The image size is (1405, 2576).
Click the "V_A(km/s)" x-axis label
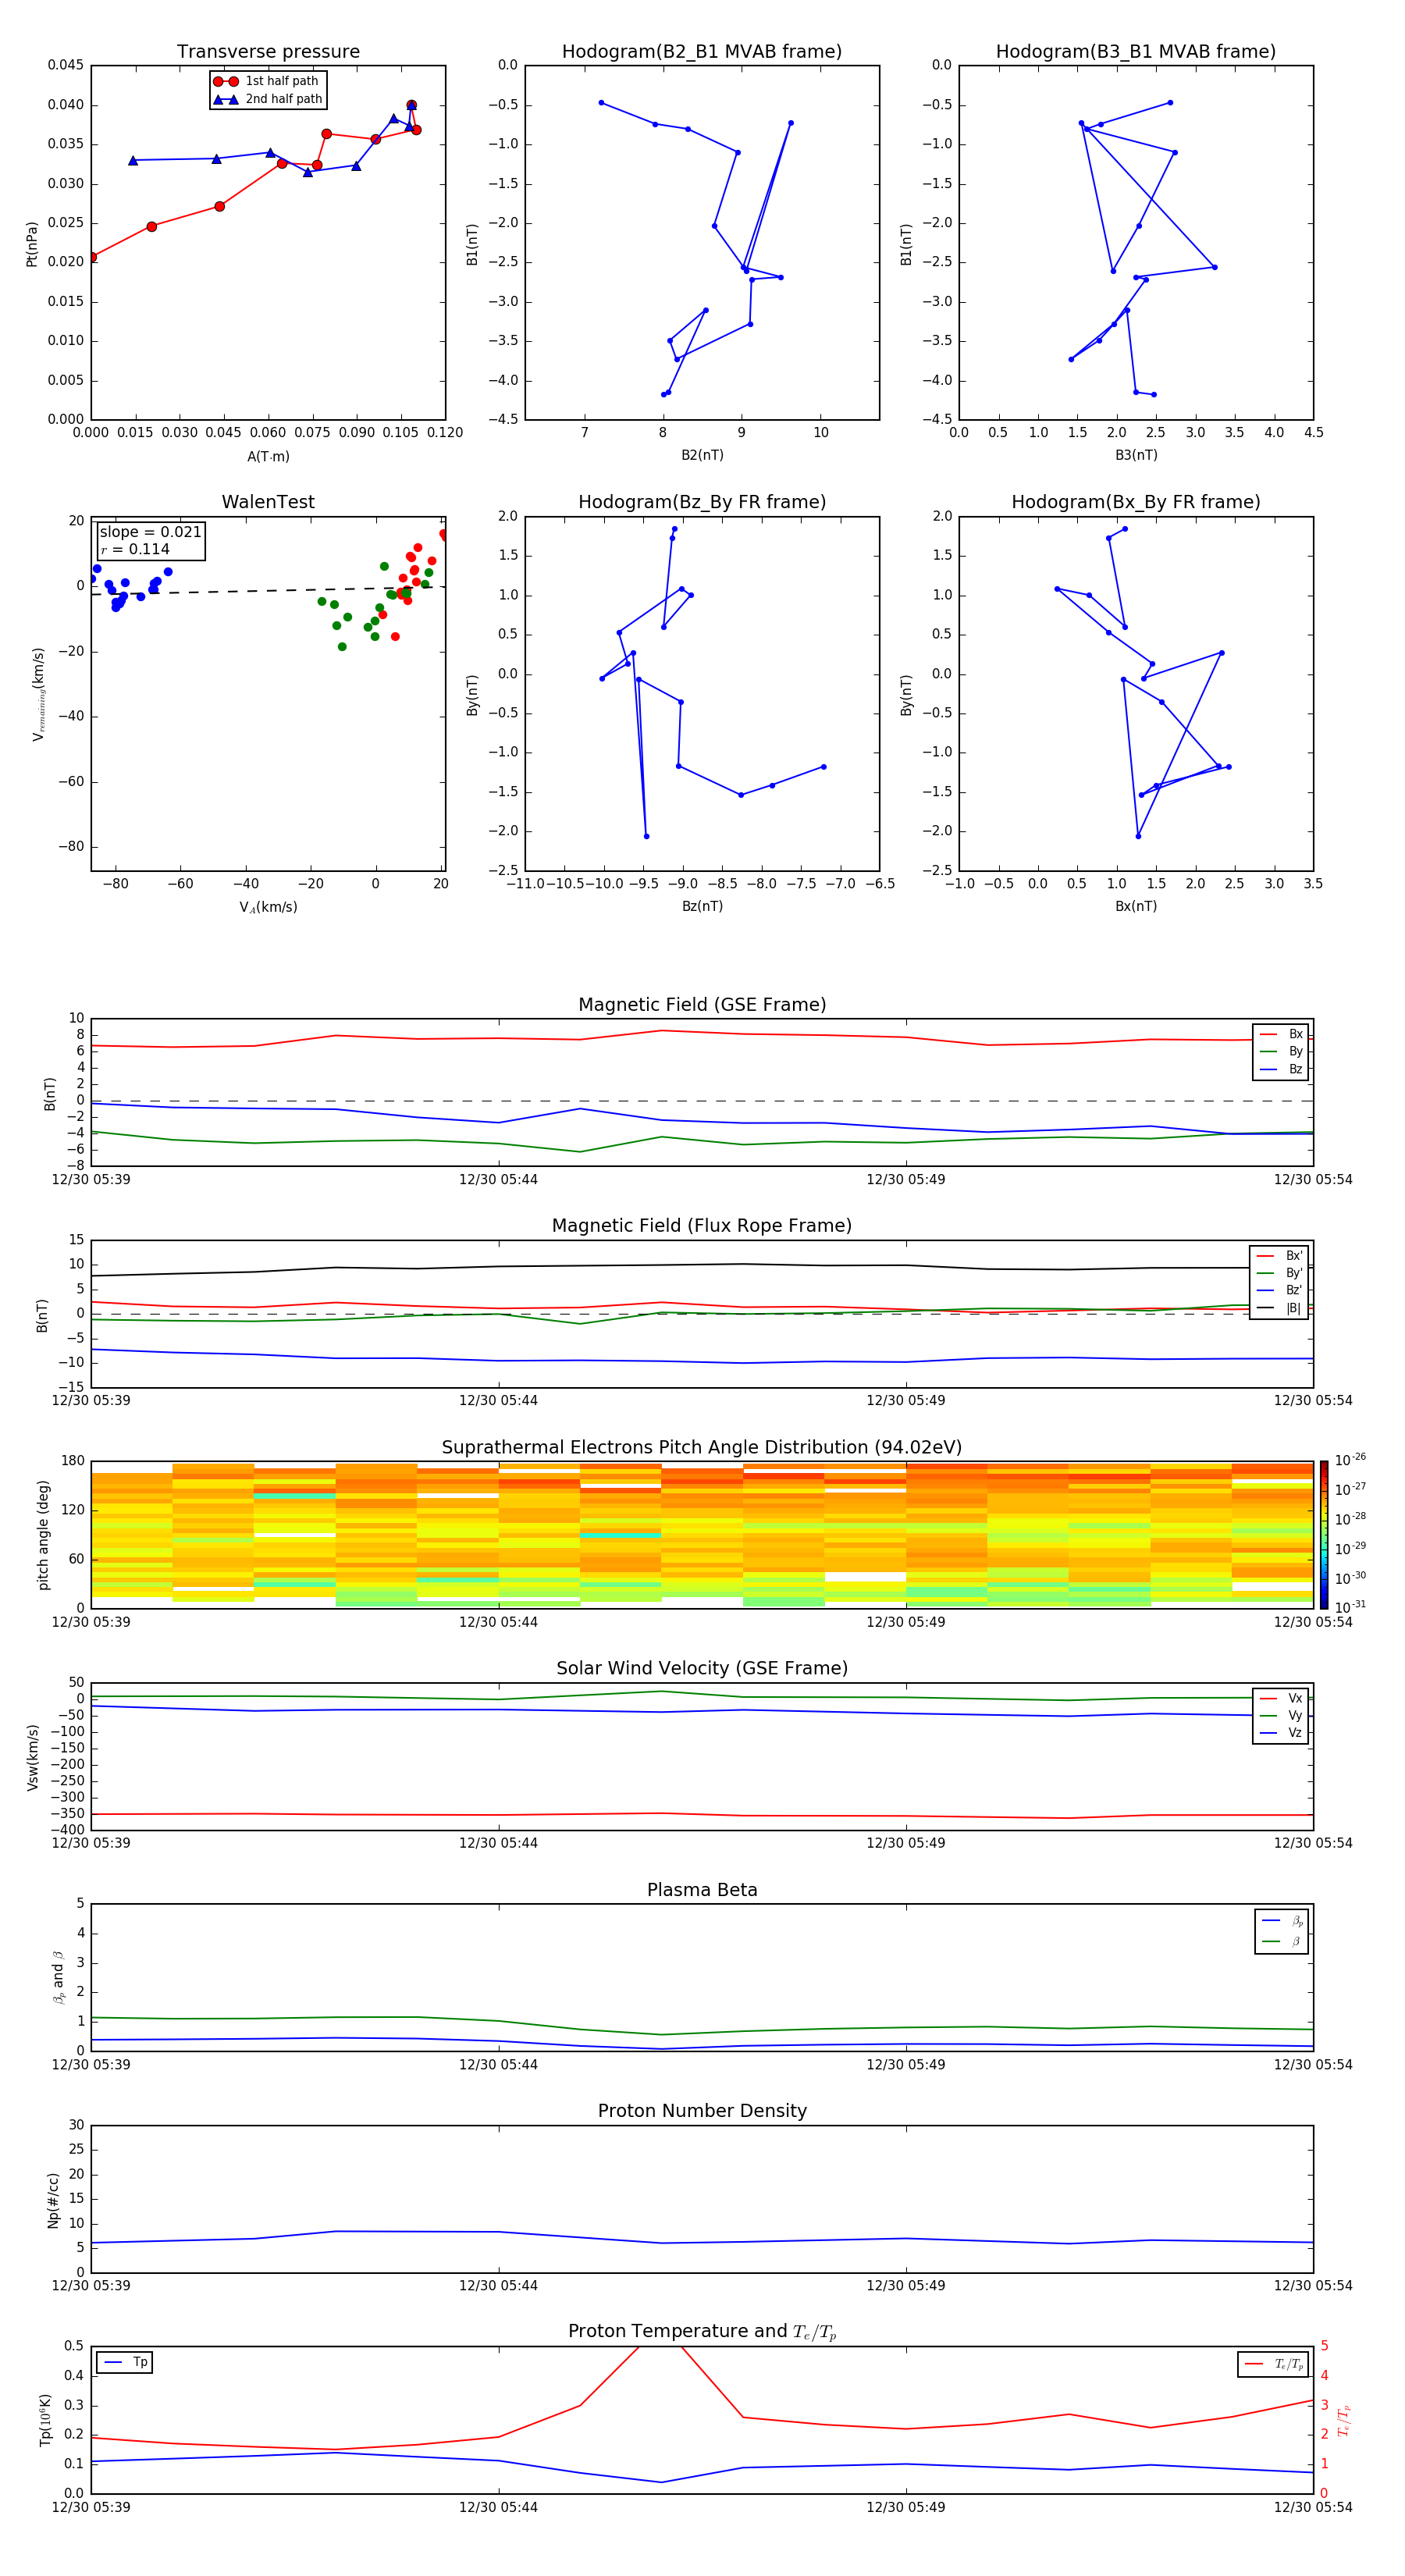(268, 907)
